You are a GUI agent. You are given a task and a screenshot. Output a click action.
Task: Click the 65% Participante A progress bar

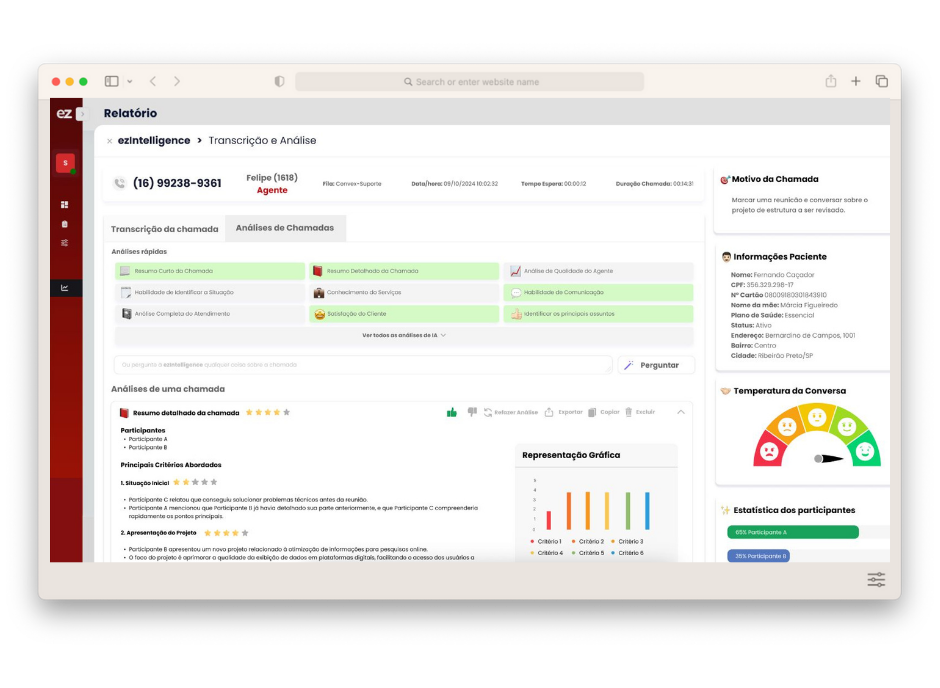(793, 532)
